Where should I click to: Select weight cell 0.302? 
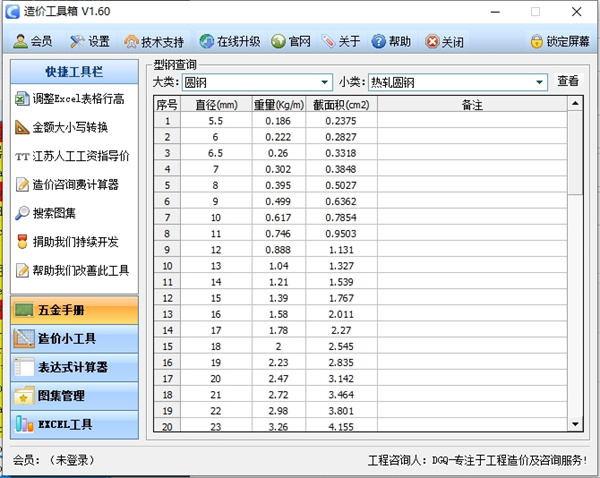click(279, 169)
